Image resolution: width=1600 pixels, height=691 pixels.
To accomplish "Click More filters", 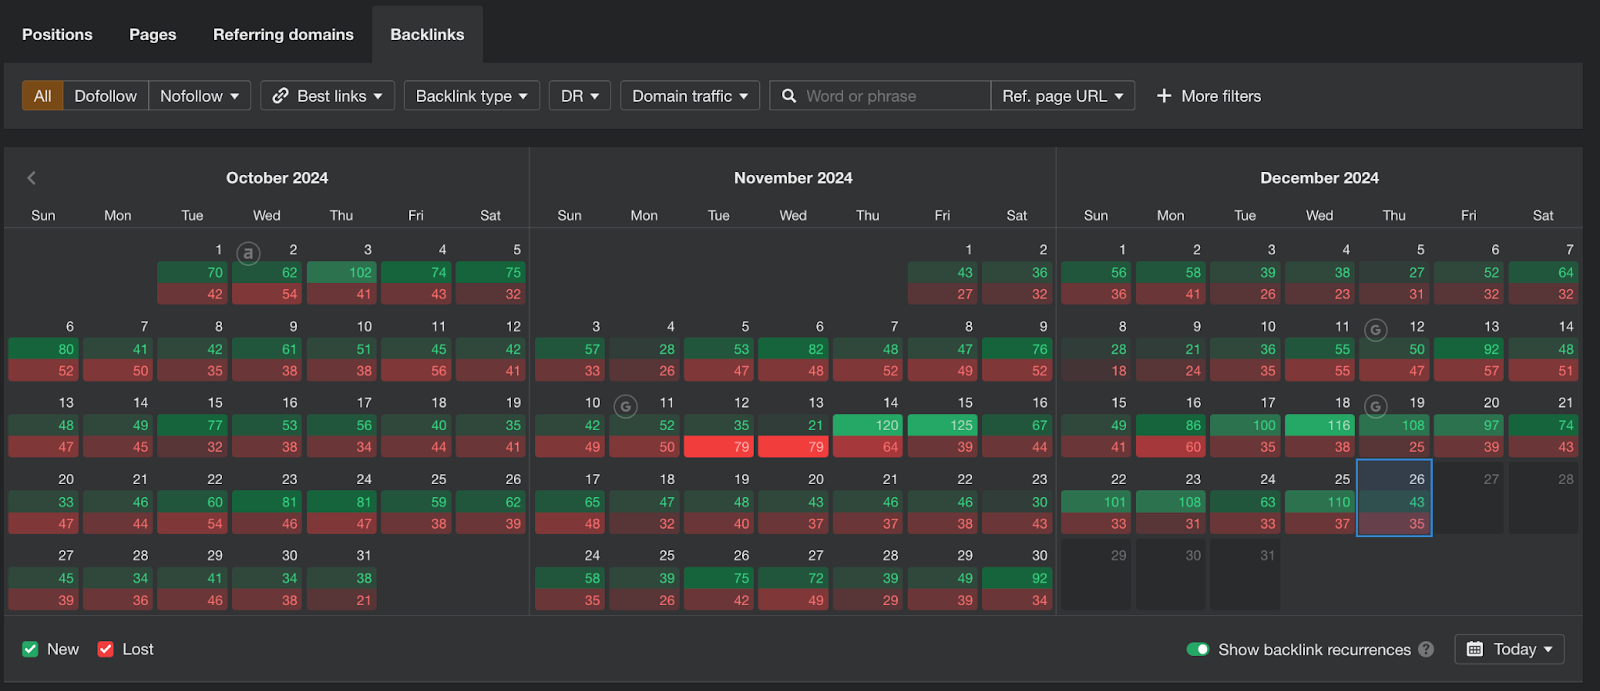I will (x=1209, y=96).
